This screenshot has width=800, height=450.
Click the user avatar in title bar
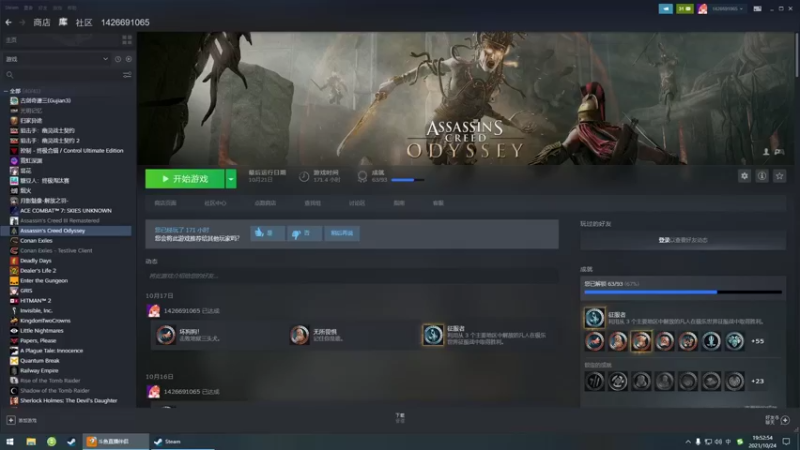703,9
